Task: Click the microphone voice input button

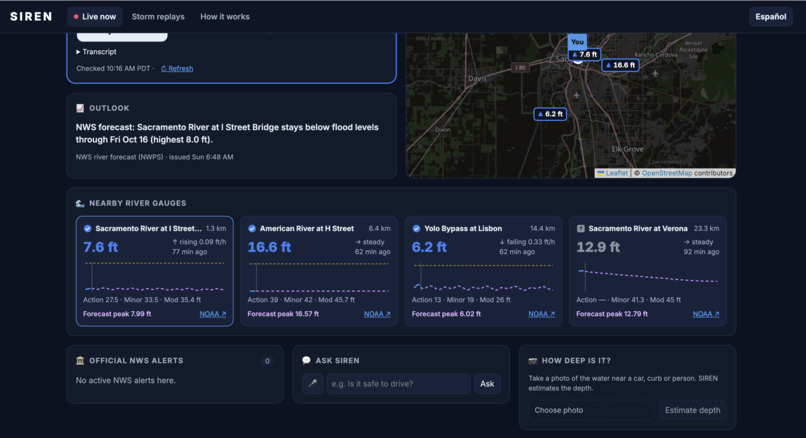Action: pos(312,384)
